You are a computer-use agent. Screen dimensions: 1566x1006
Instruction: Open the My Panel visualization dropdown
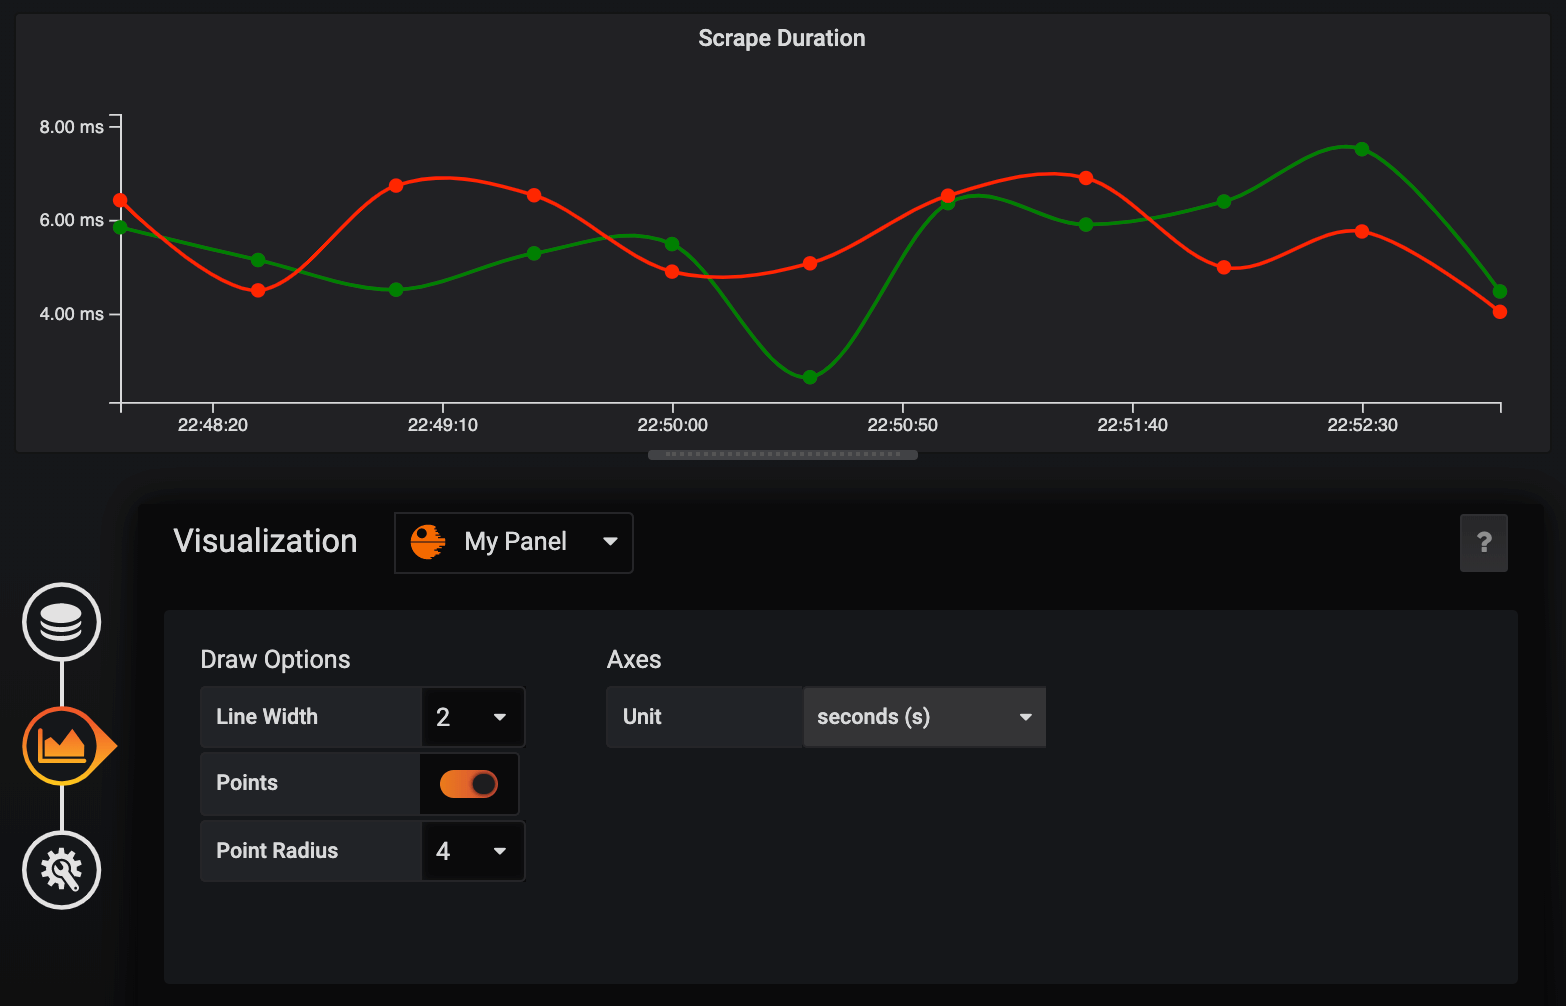(x=514, y=543)
